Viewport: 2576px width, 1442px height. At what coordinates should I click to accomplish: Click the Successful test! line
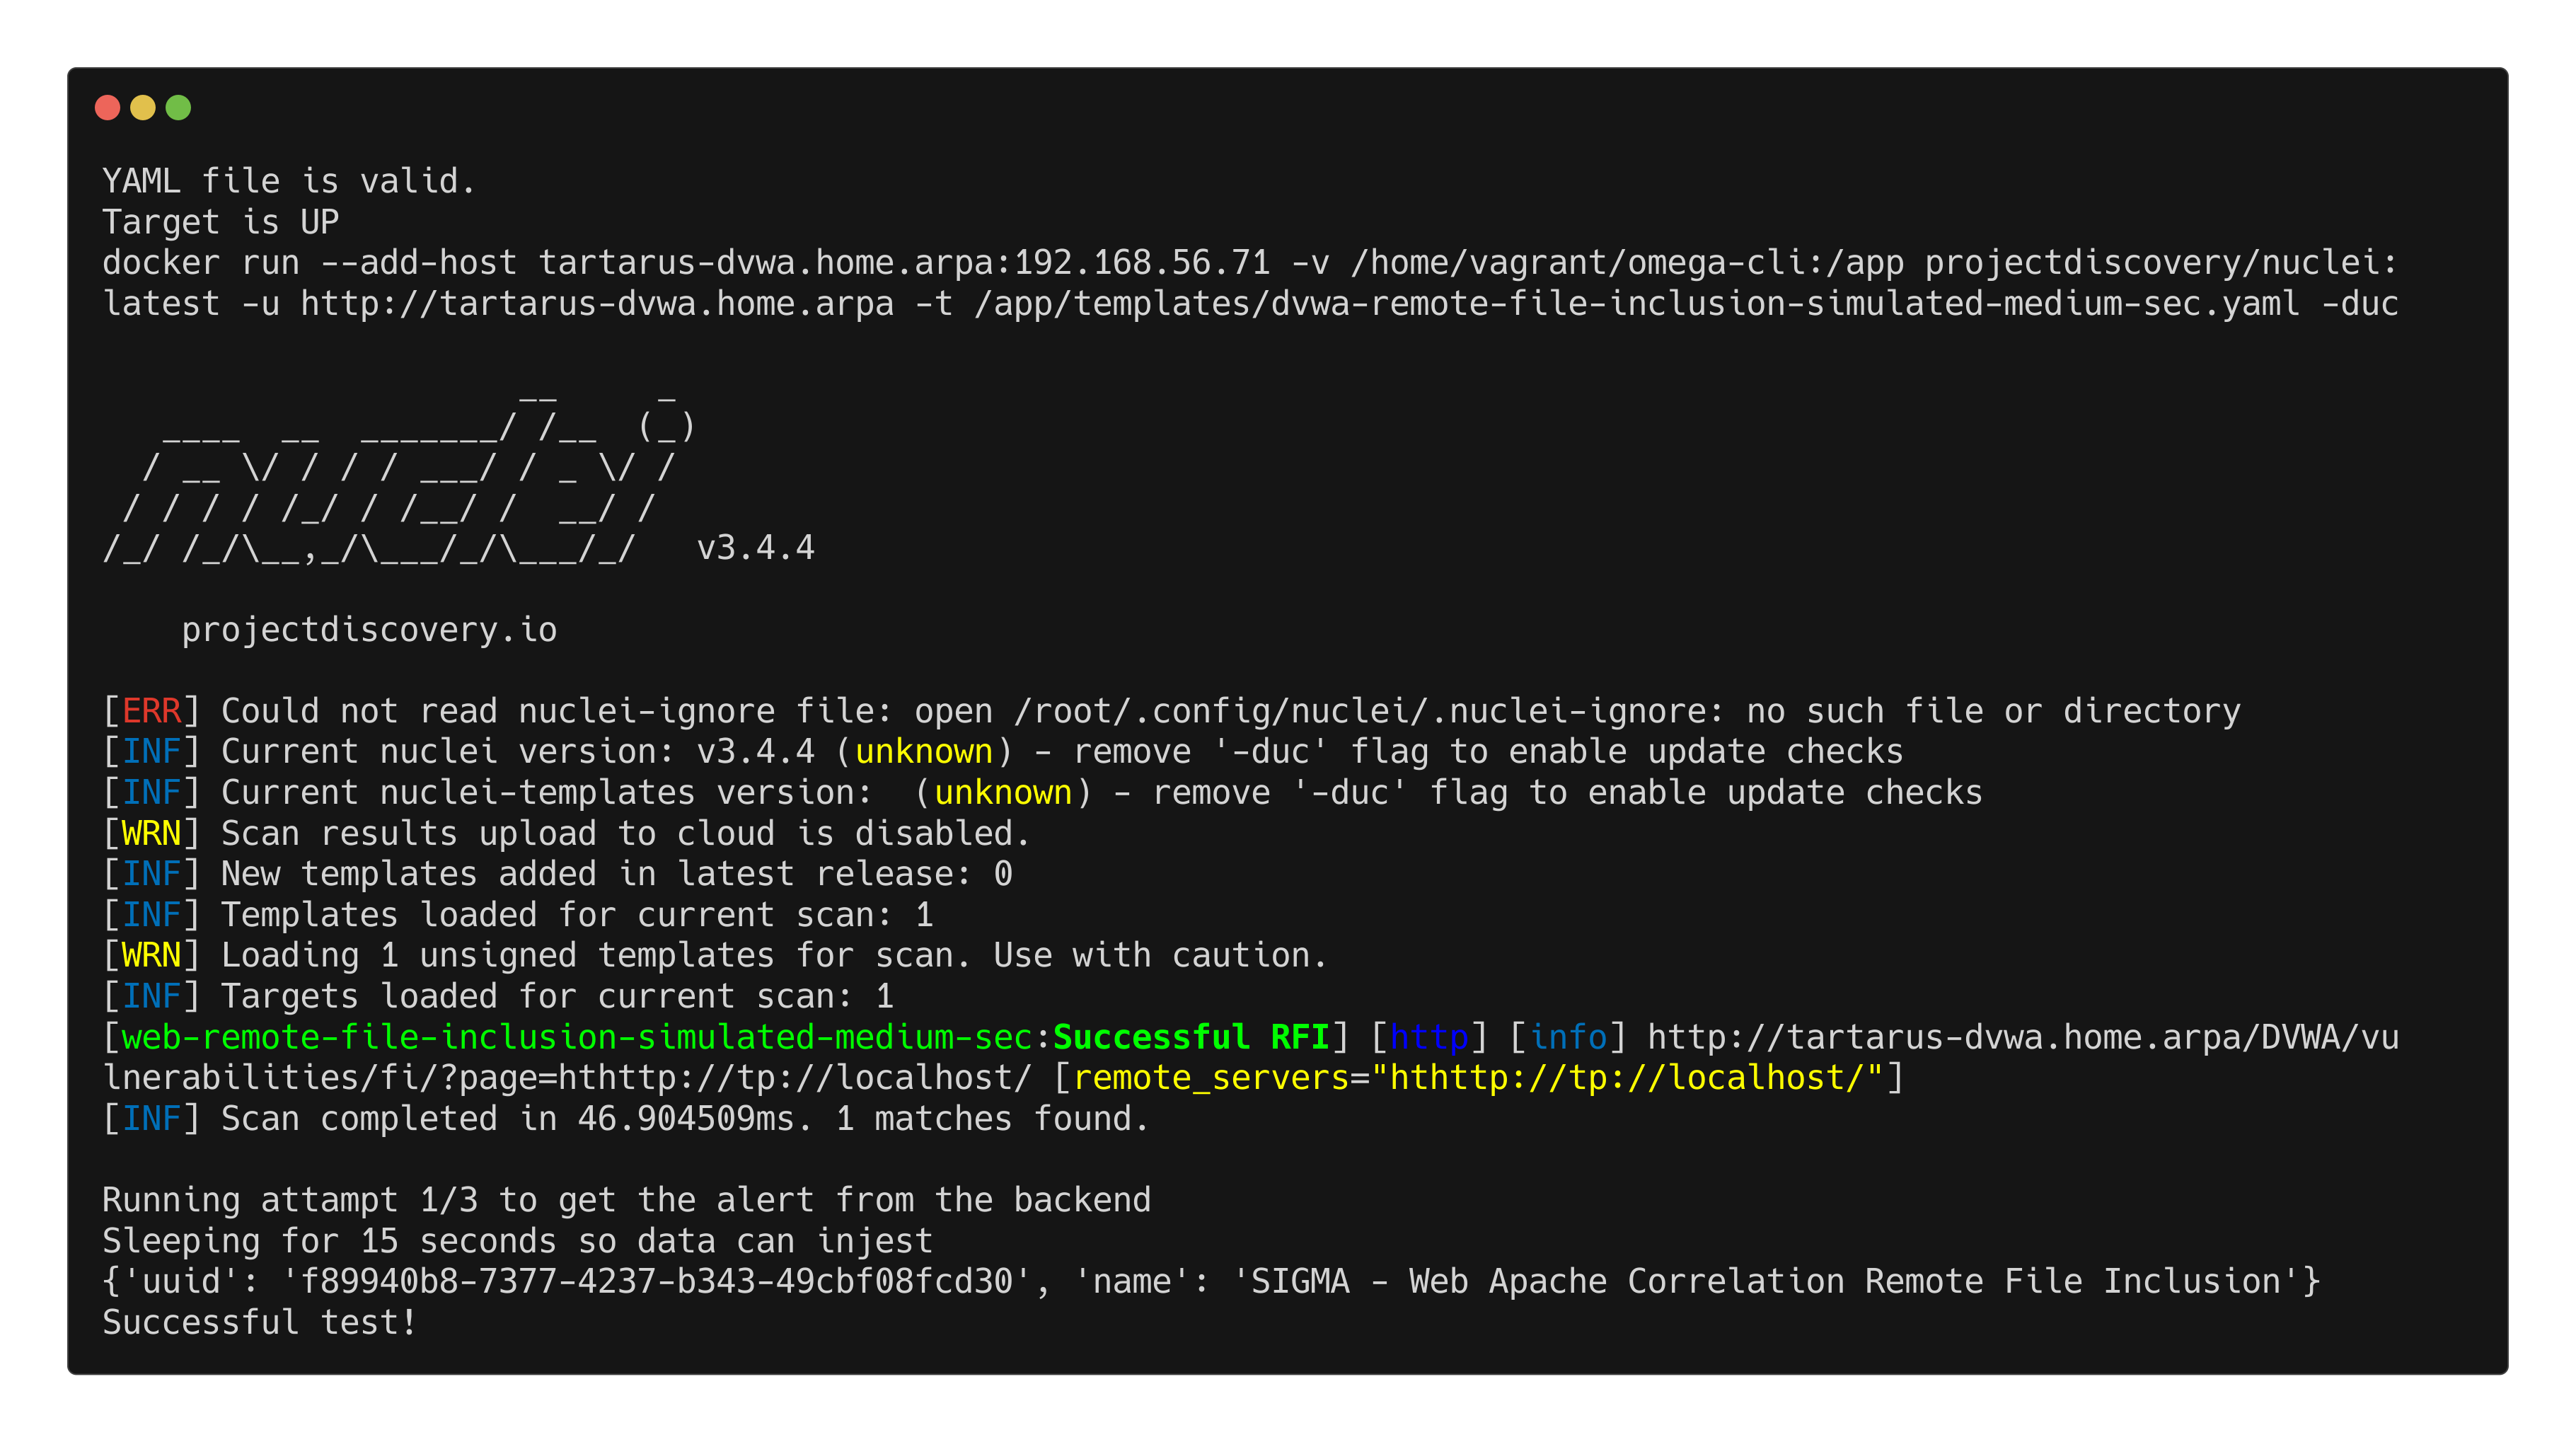point(259,1322)
